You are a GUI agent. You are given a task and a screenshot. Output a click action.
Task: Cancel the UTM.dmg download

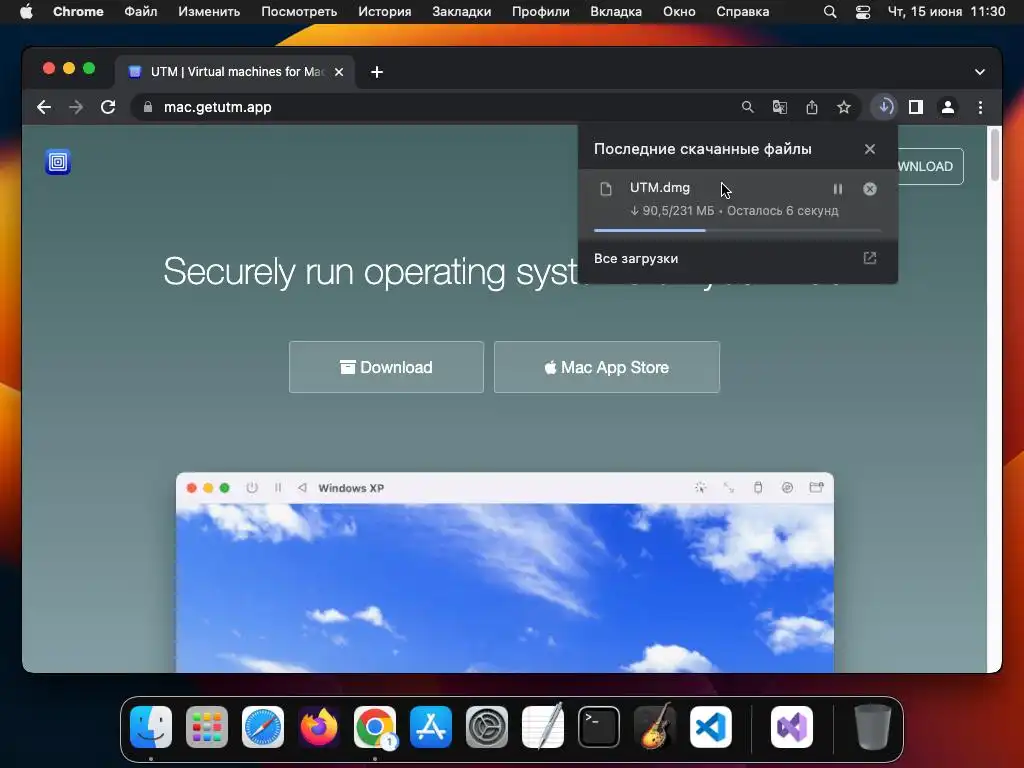tap(869, 189)
